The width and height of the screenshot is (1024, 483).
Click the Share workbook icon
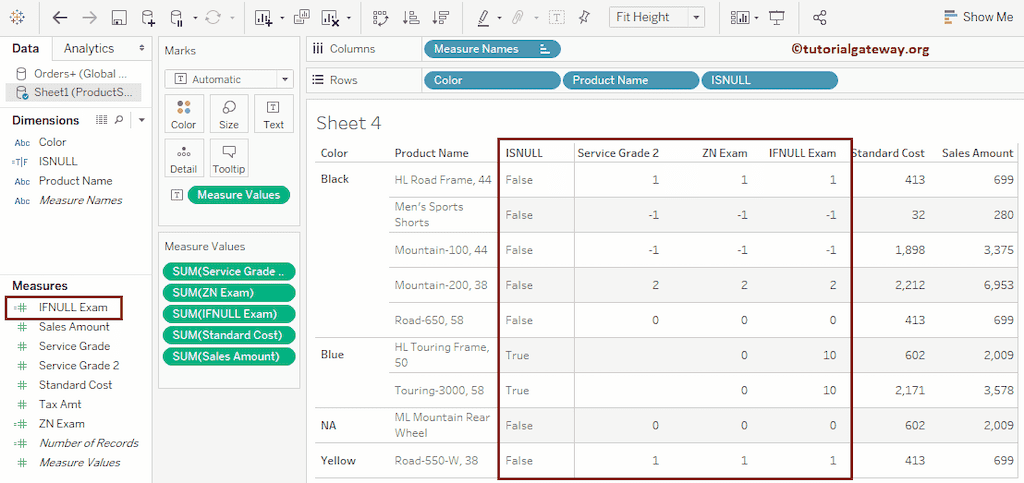[x=820, y=18]
